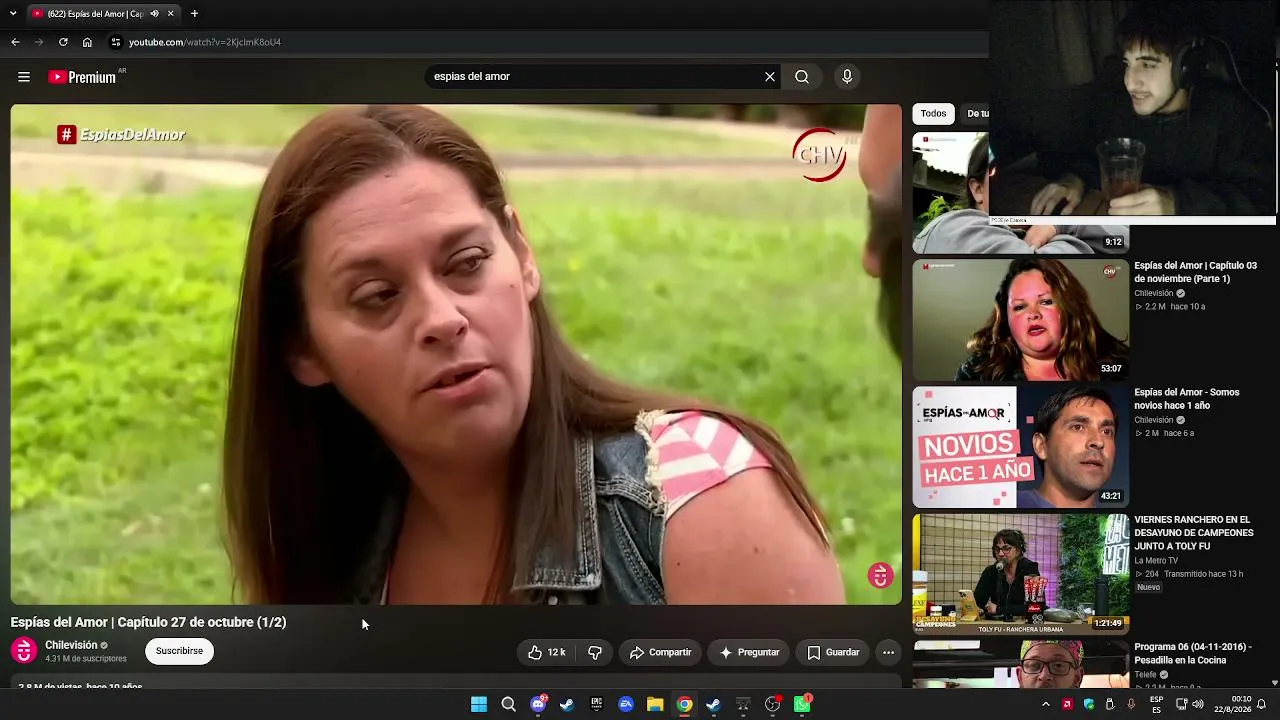Open 'Capítulo 03 de noviembre (Parte 1)' title
Screen dimensions: 1280x720
point(1195,272)
